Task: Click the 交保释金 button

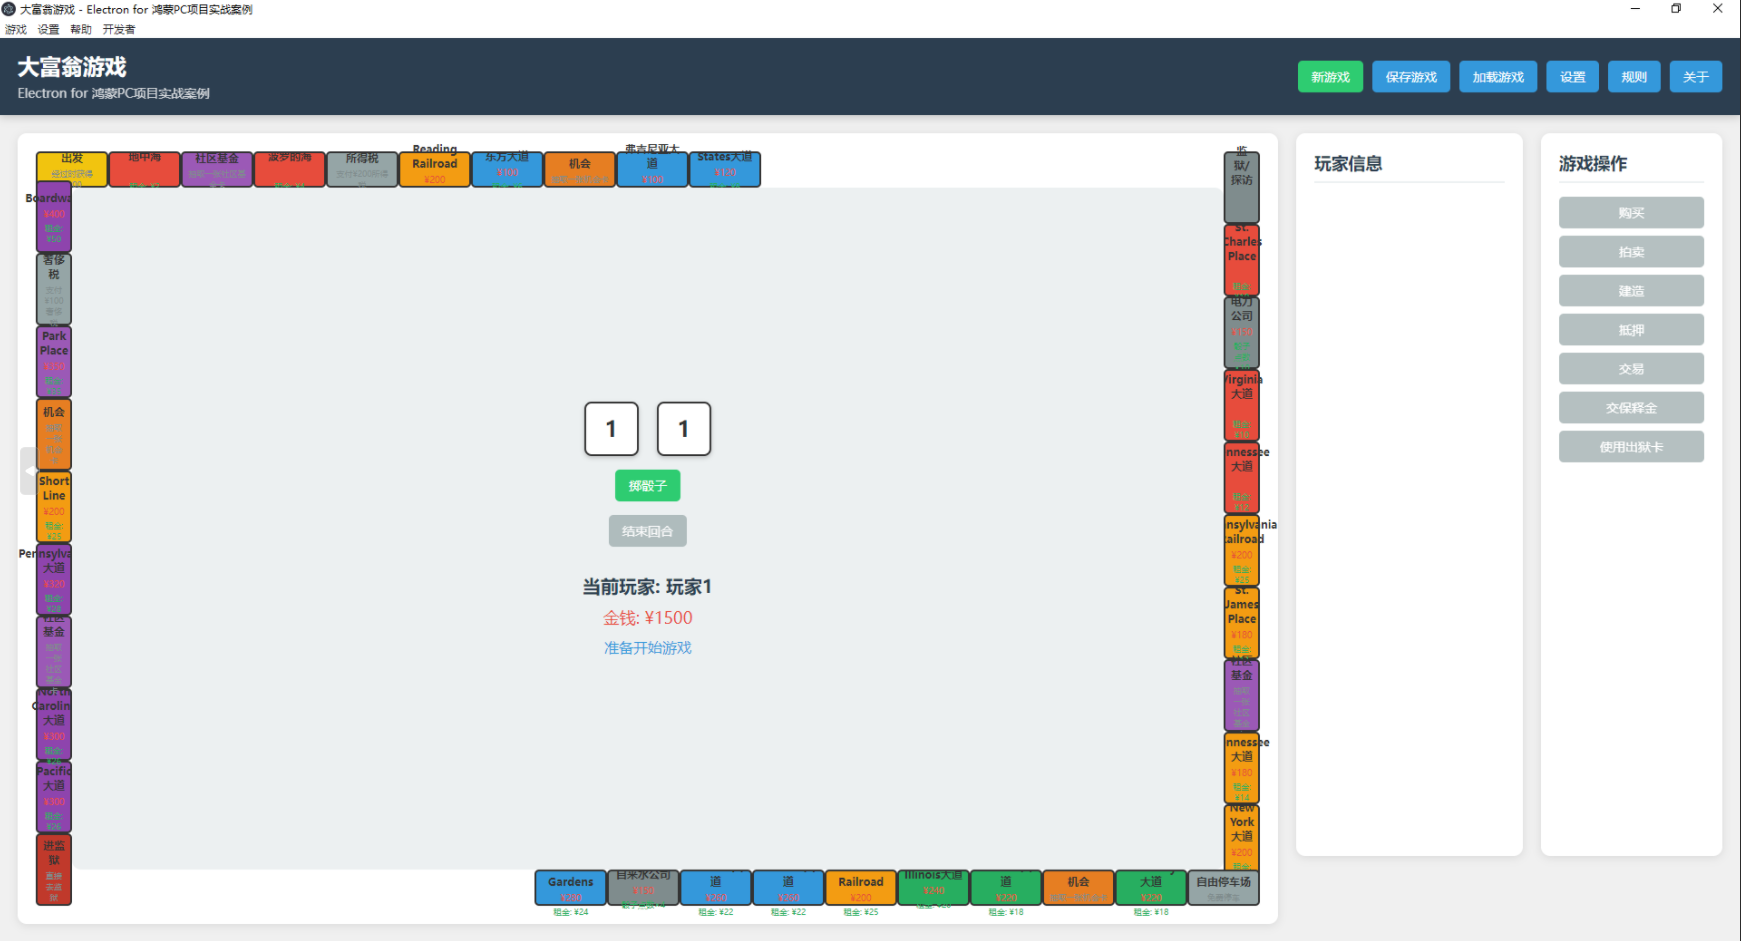Action: coord(1631,408)
